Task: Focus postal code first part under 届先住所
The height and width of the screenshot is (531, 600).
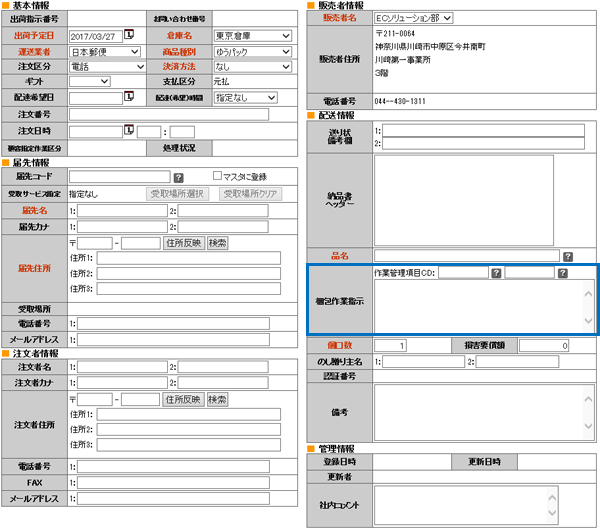Action: pyautogui.click(x=95, y=243)
